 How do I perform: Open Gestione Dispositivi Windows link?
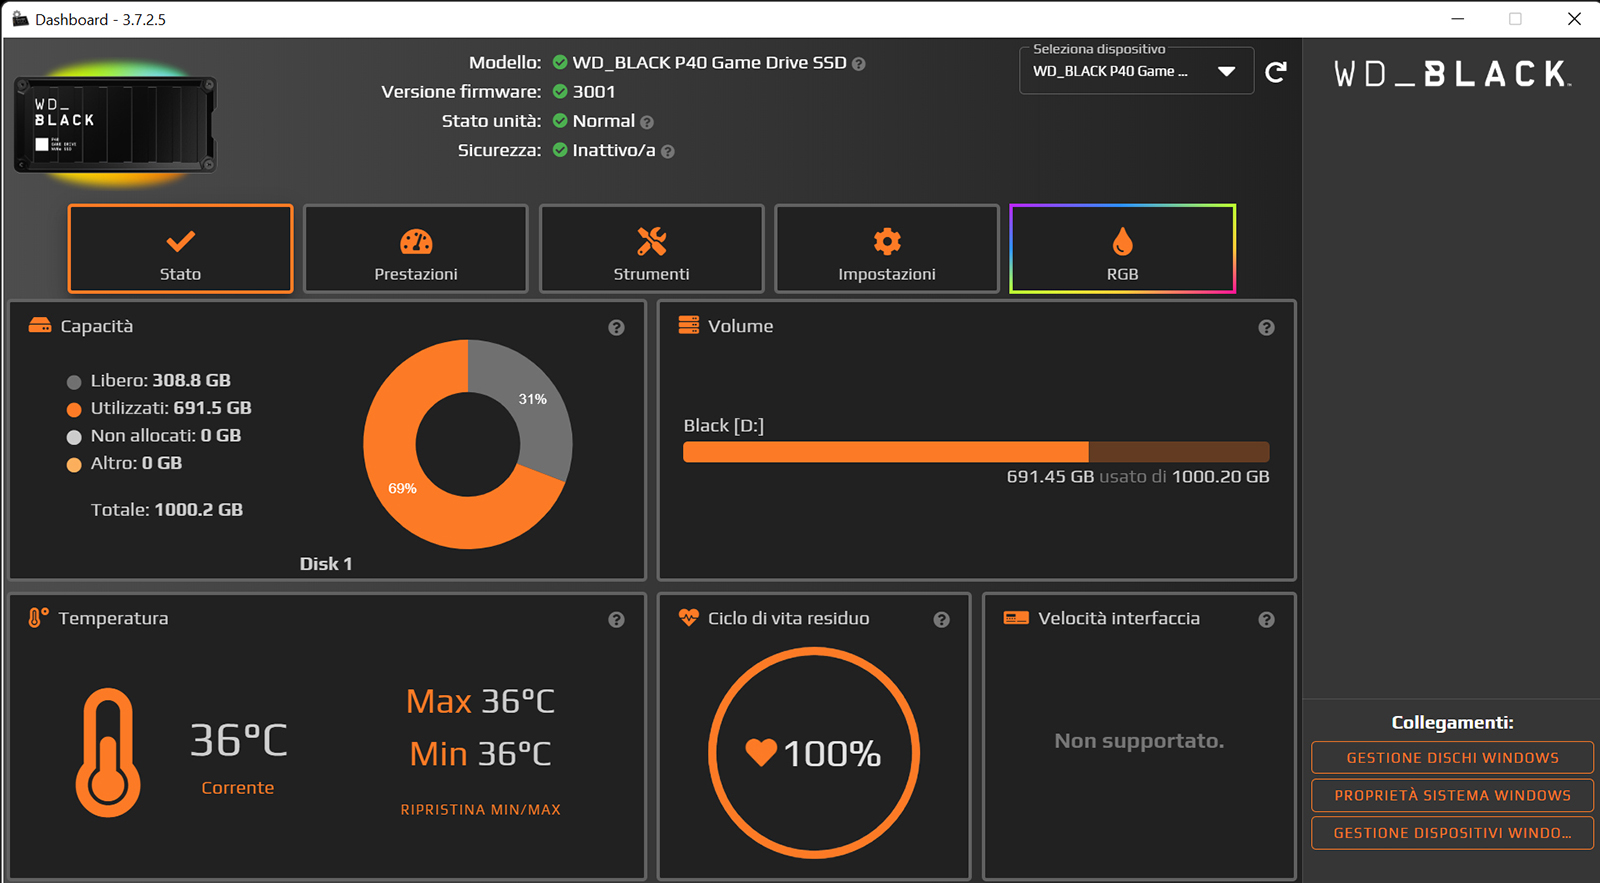1452,833
